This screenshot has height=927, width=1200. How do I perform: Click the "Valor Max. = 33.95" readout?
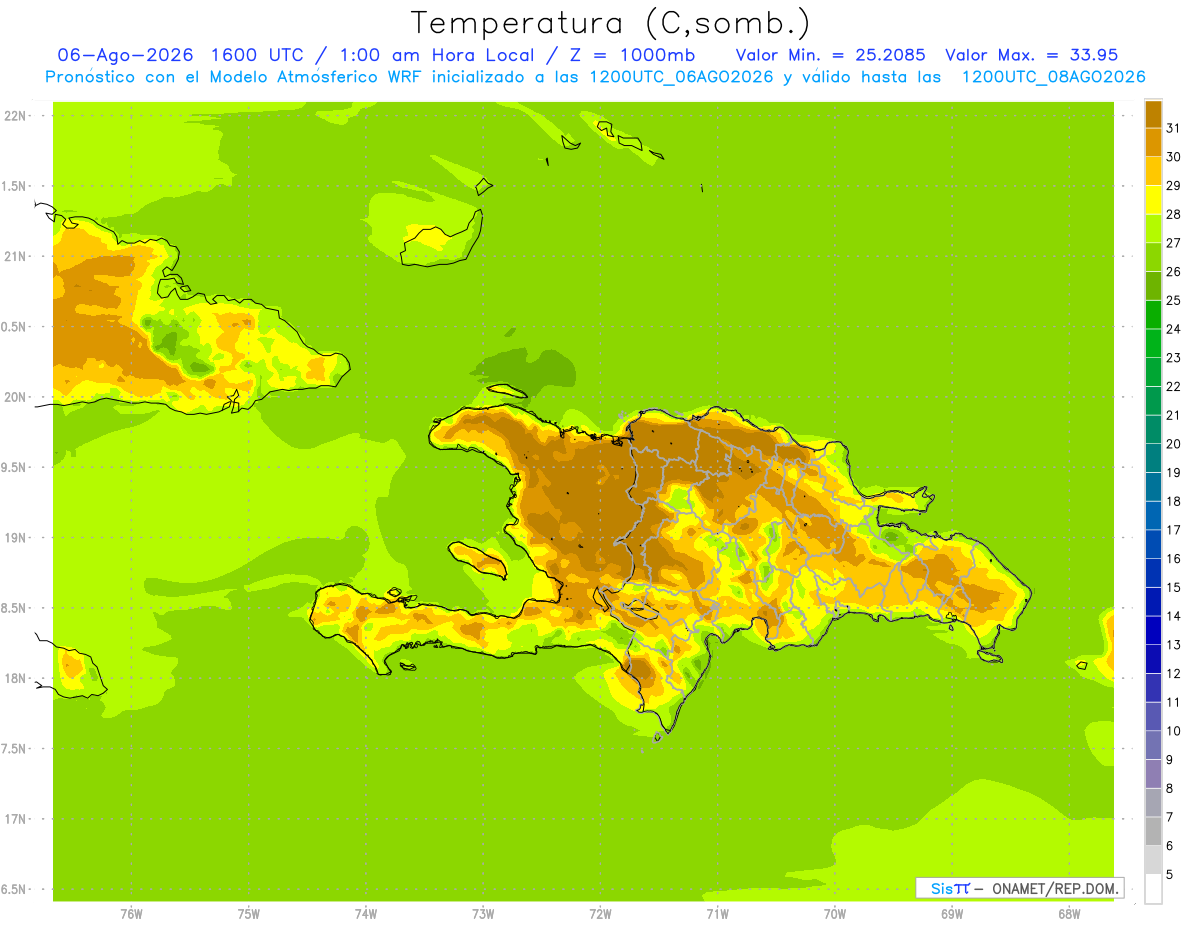[1031, 55]
